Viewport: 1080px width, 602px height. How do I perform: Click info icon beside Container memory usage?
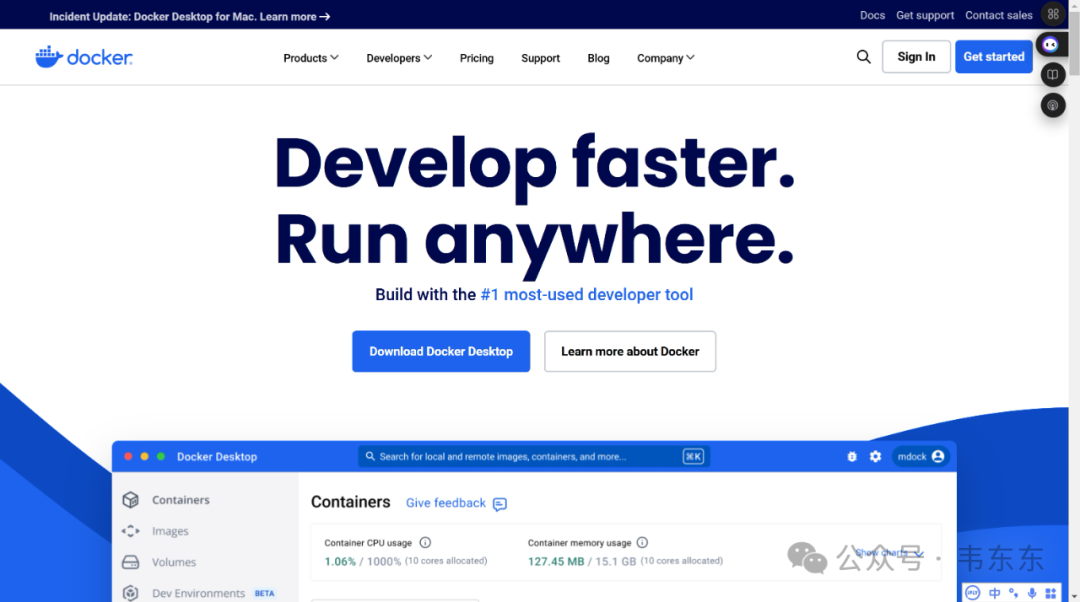point(642,543)
